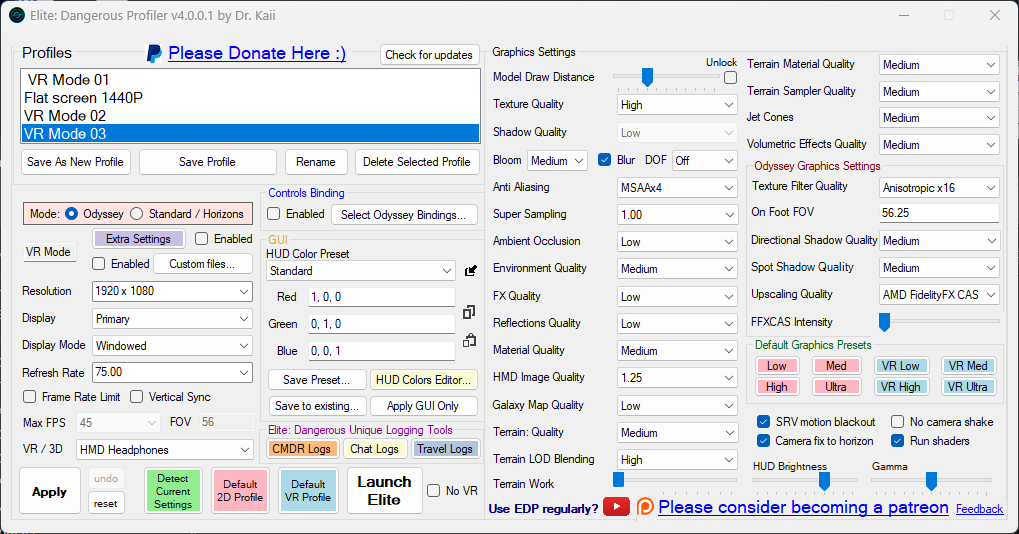Click the Gamma slider
The width and height of the screenshot is (1019, 534).
(931, 481)
